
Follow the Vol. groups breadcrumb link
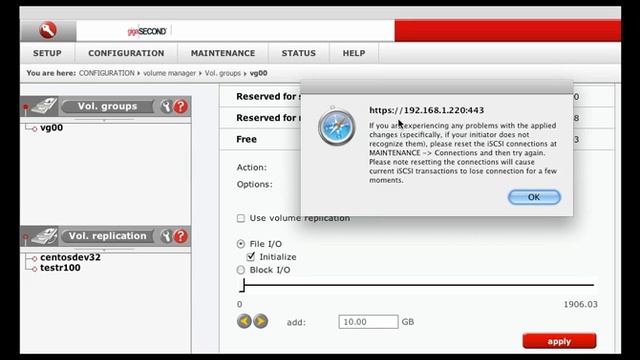tap(222, 73)
